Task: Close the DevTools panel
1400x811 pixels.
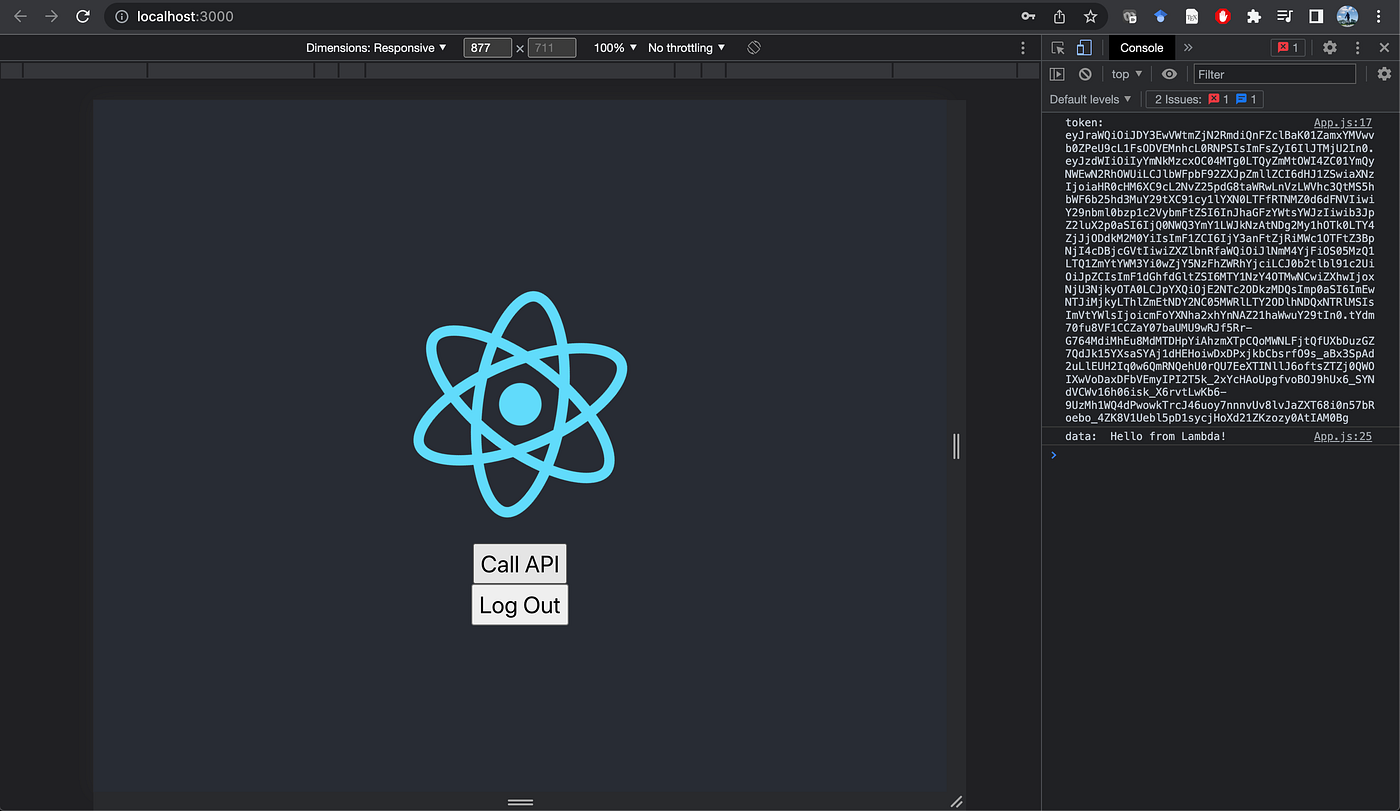Action: 1384,48
